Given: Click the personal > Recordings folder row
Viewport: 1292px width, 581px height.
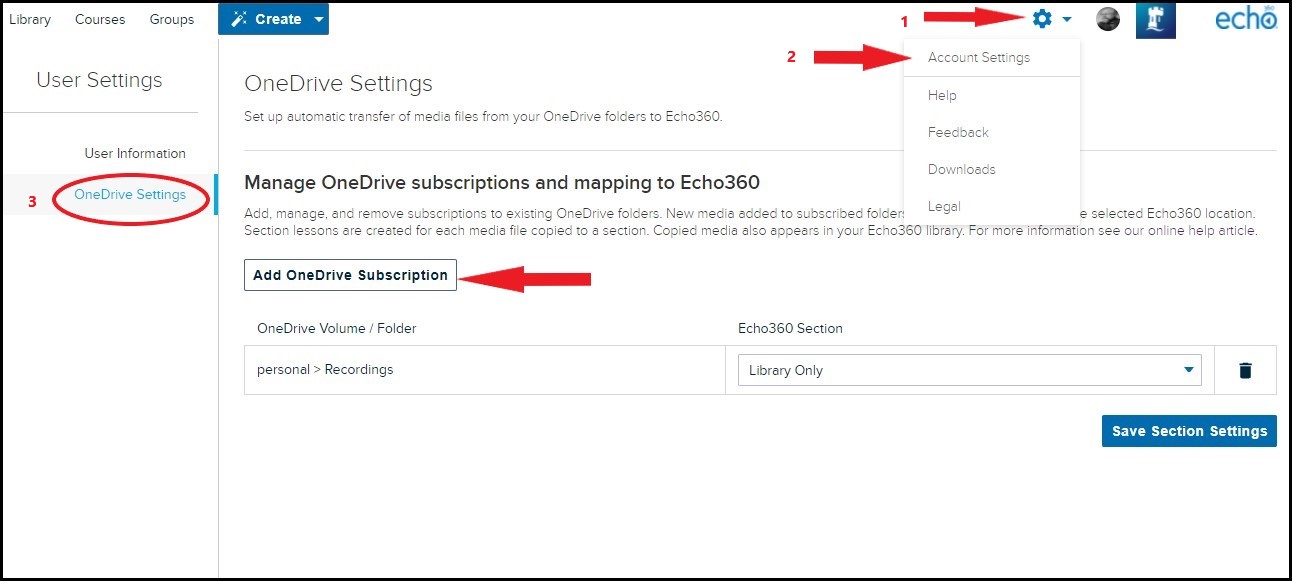Looking at the screenshot, I should pyautogui.click(x=484, y=370).
